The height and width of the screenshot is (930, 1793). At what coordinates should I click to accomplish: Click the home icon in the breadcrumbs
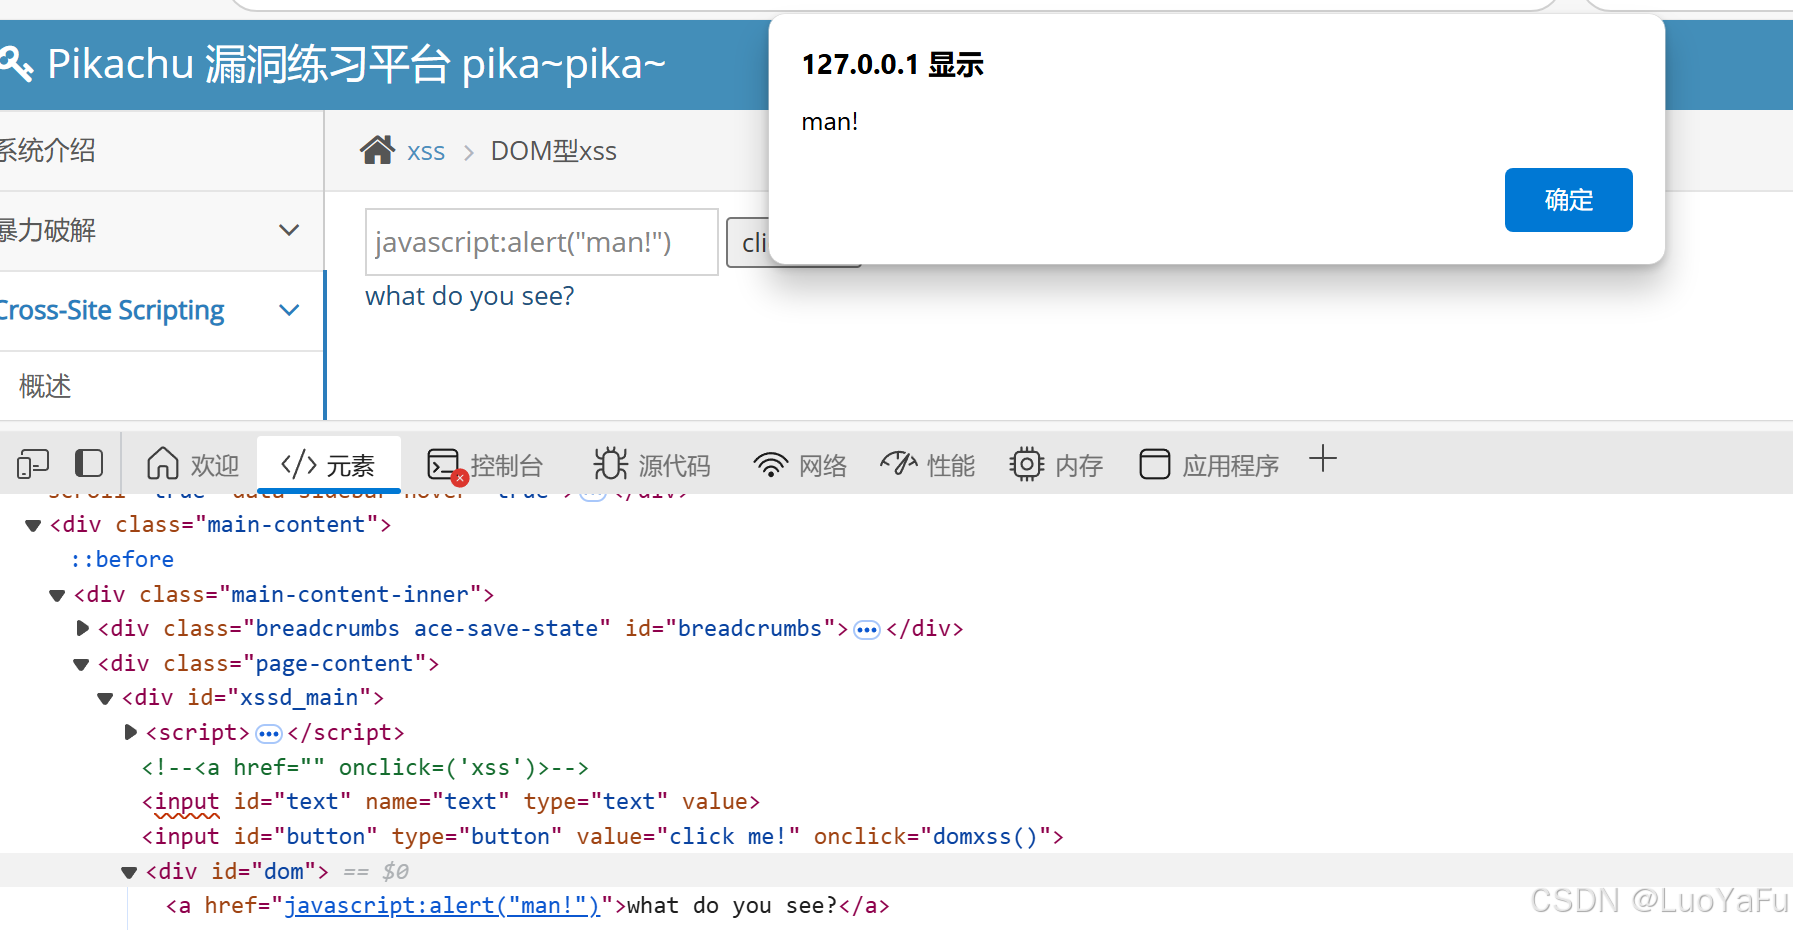point(377,150)
